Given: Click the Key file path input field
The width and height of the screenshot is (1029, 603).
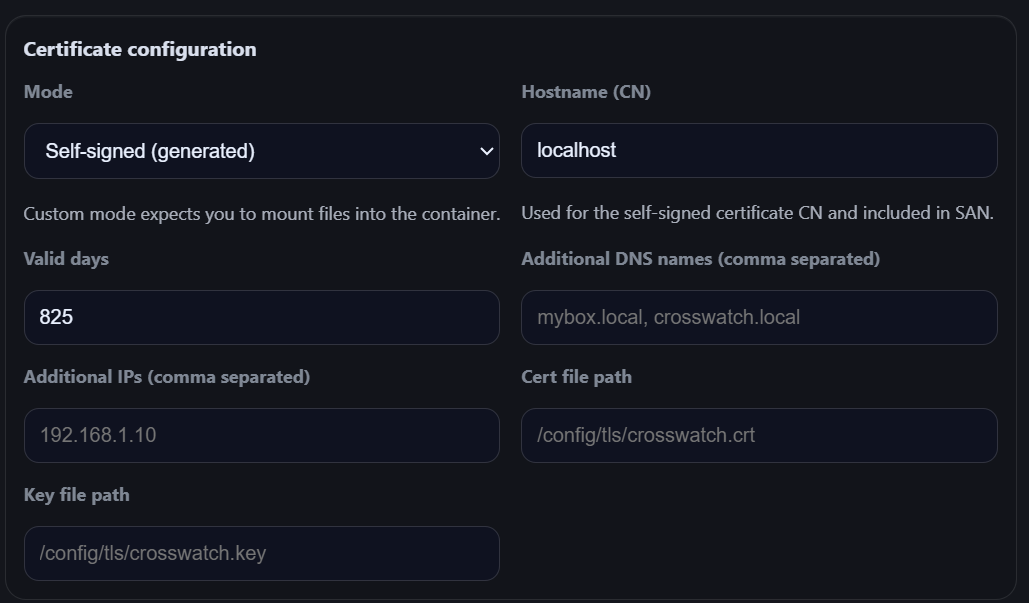Looking at the screenshot, I should click(x=261, y=553).
